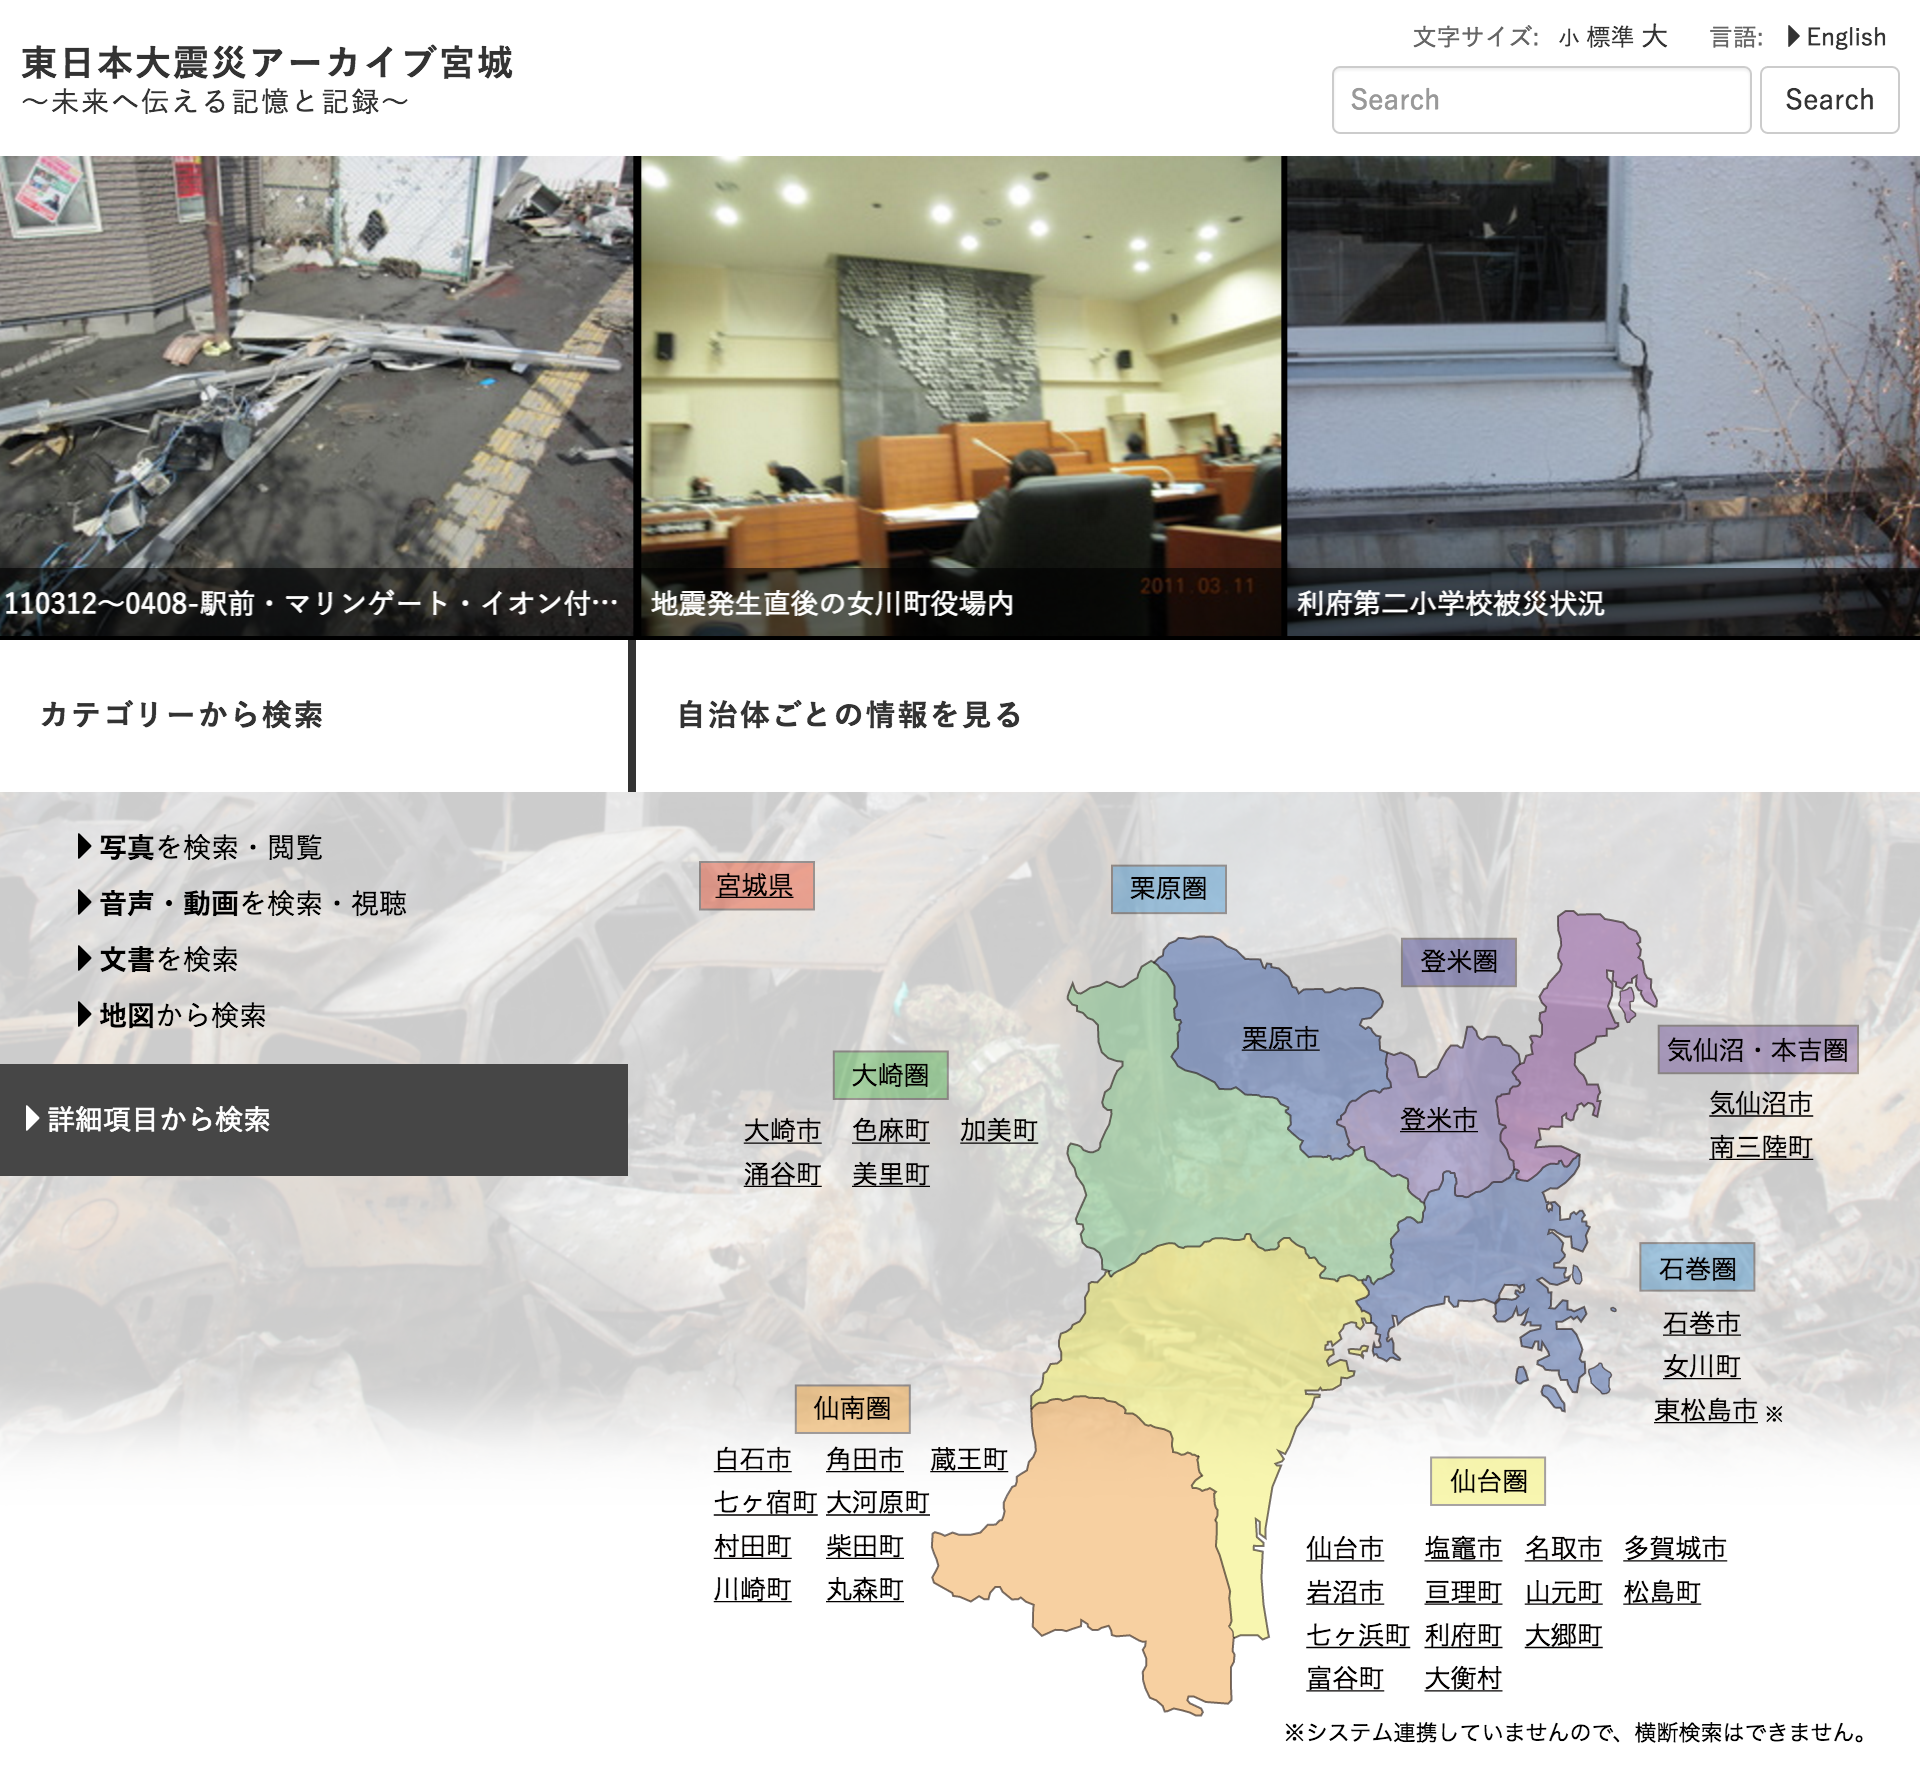Set font size to 大
1920x1780 pixels.
pos(1655,37)
